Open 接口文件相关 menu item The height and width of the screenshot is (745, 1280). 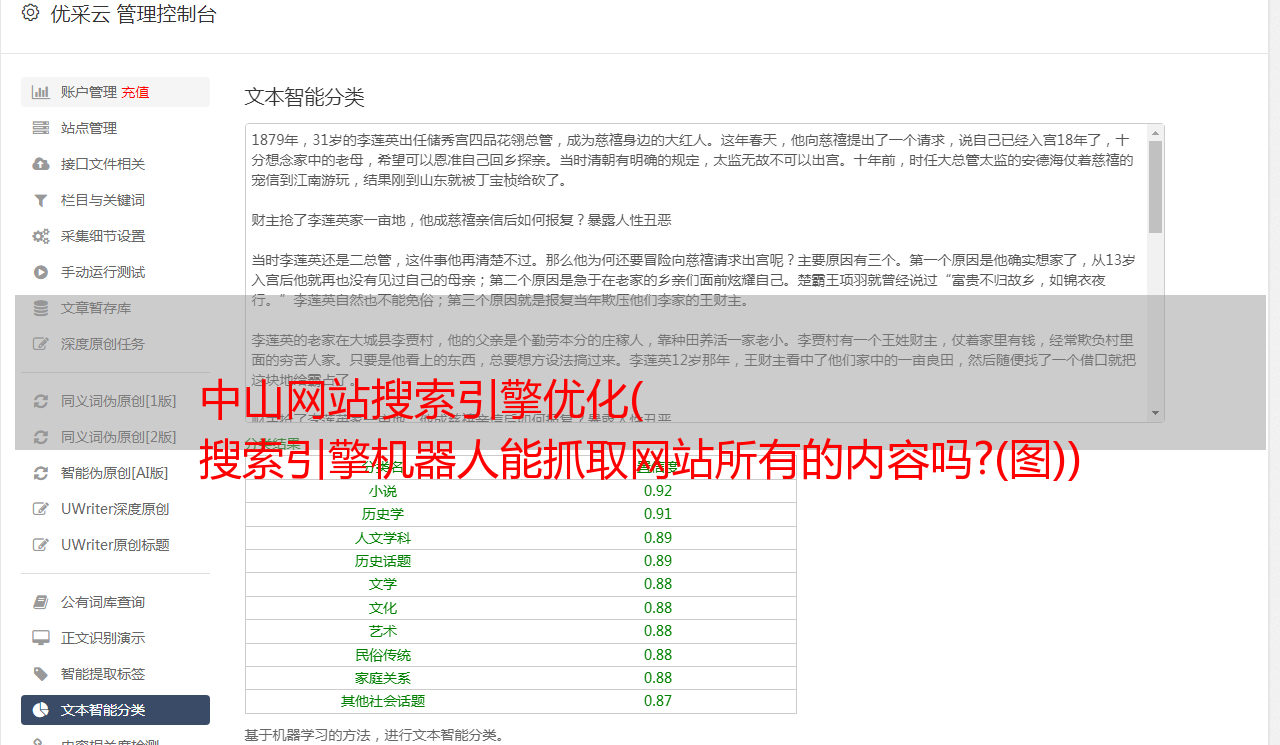[x=115, y=164]
